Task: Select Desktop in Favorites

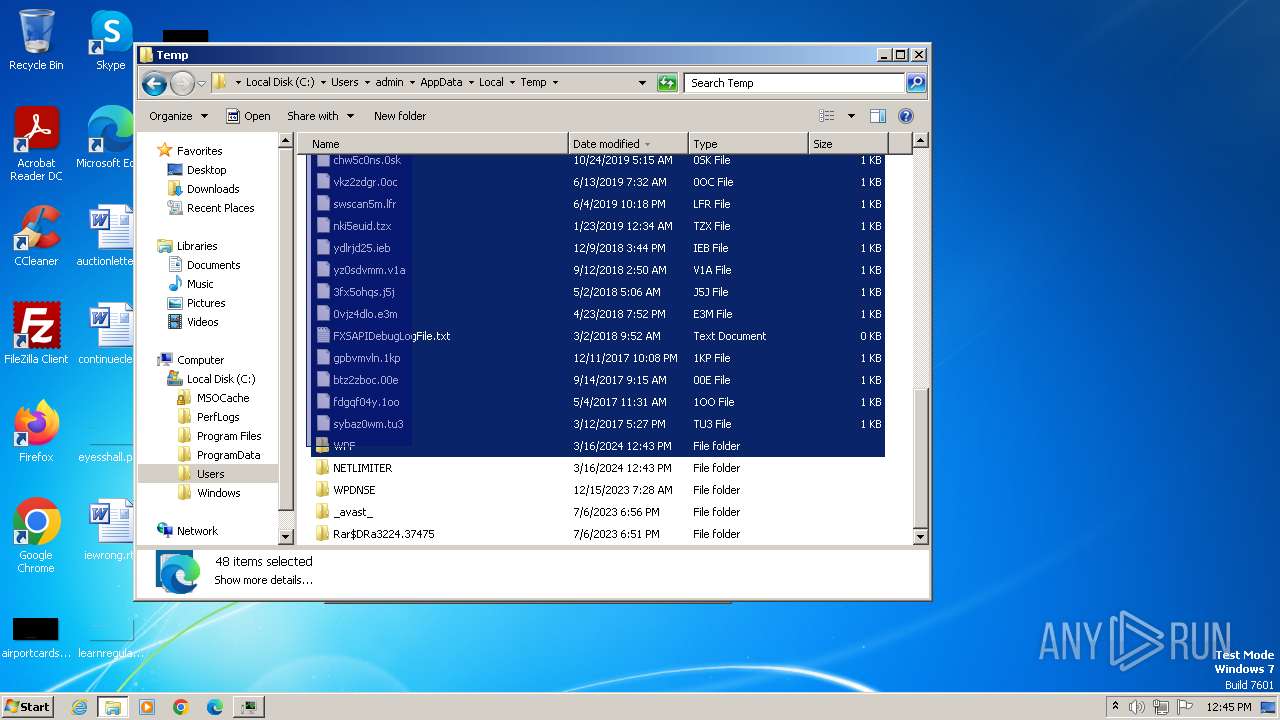Action: tap(197, 170)
